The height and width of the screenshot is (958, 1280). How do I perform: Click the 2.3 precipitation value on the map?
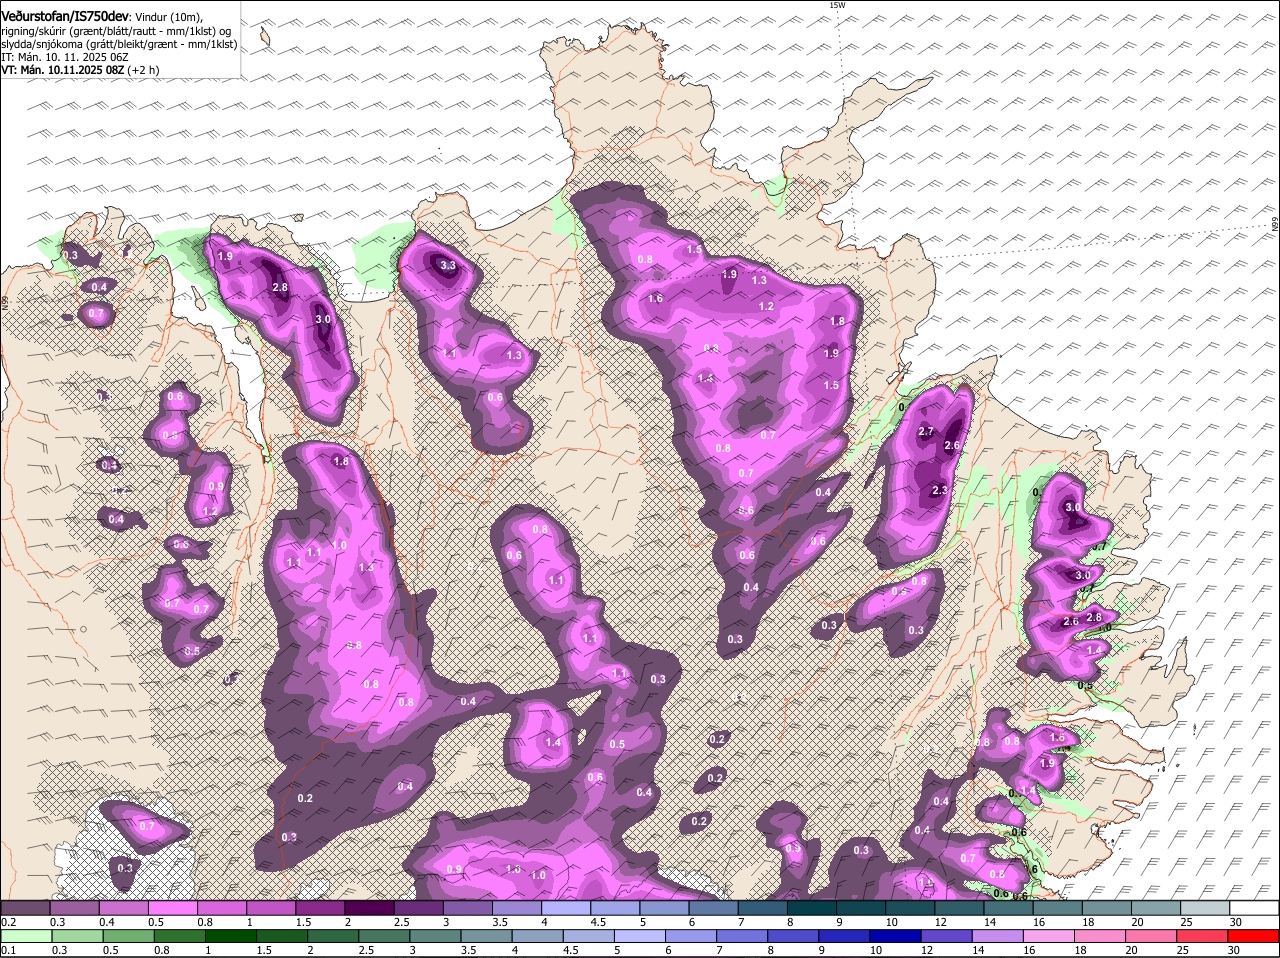[x=940, y=490]
